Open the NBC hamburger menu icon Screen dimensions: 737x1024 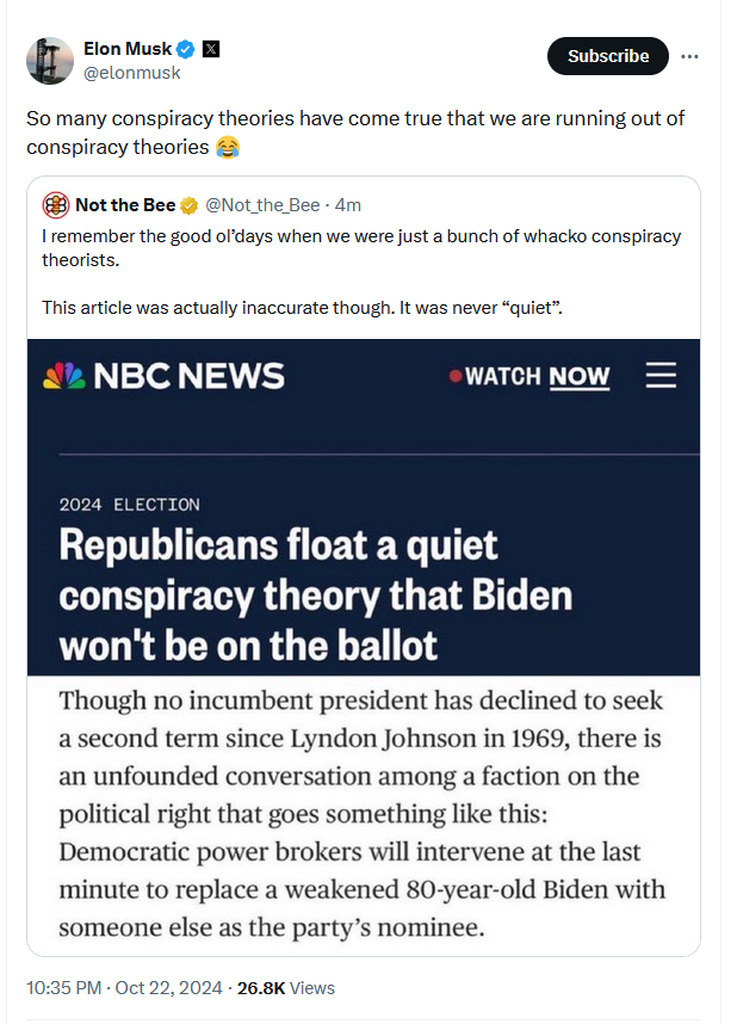[x=661, y=376]
